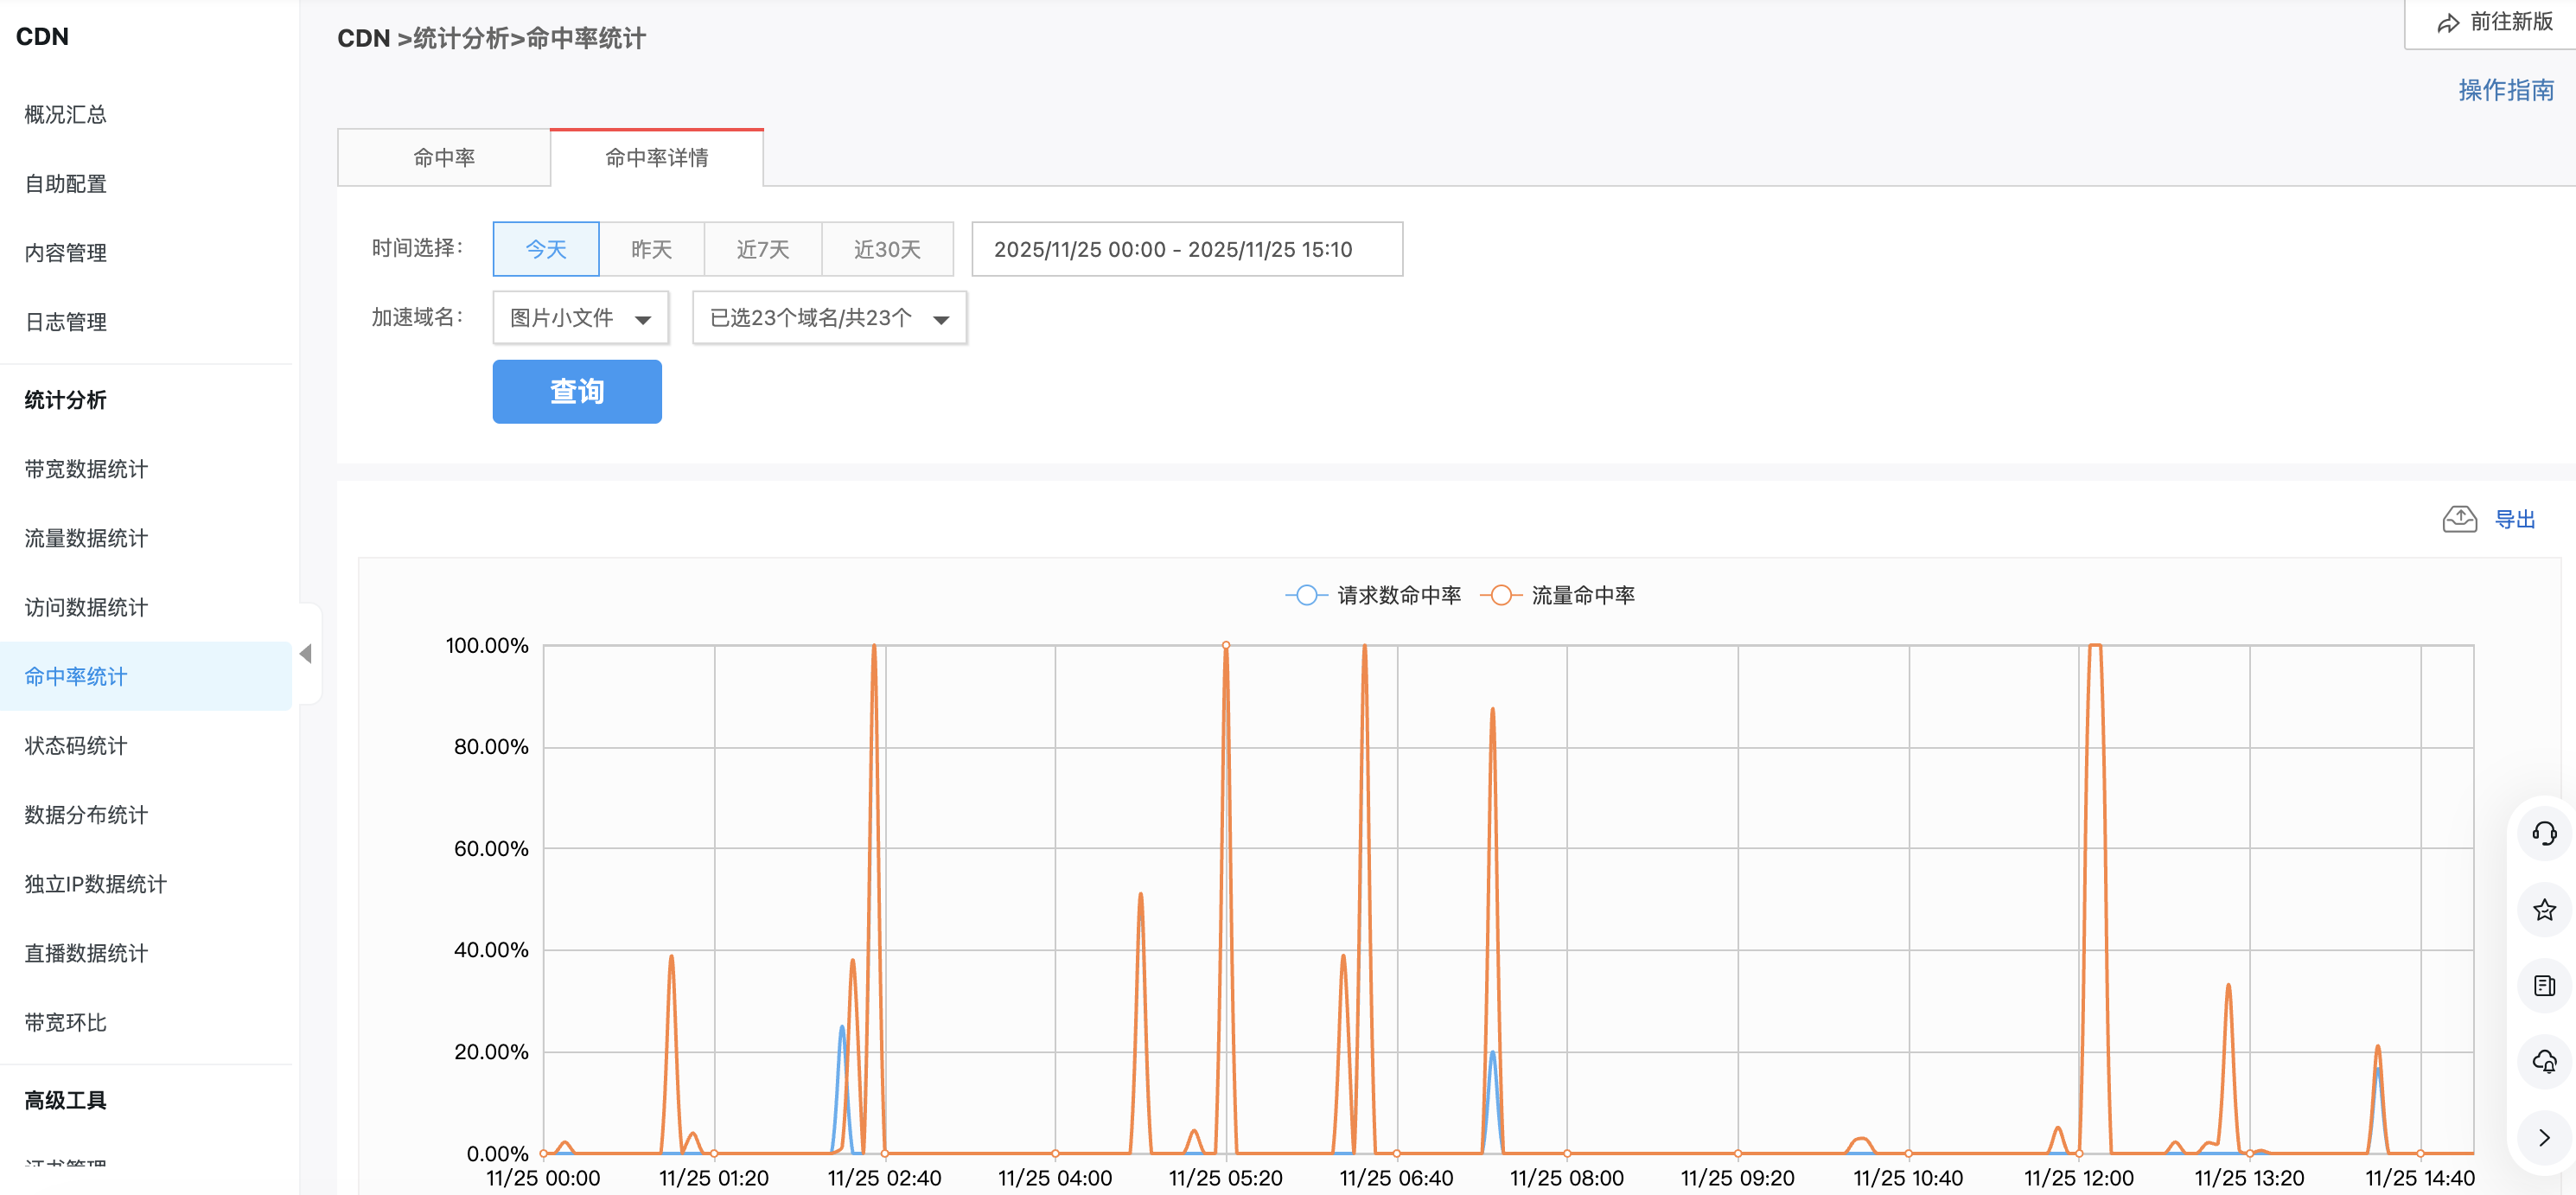This screenshot has height=1195, width=2576.
Task: Click the 100% peak chart data point
Action: click(x=1226, y=645)
